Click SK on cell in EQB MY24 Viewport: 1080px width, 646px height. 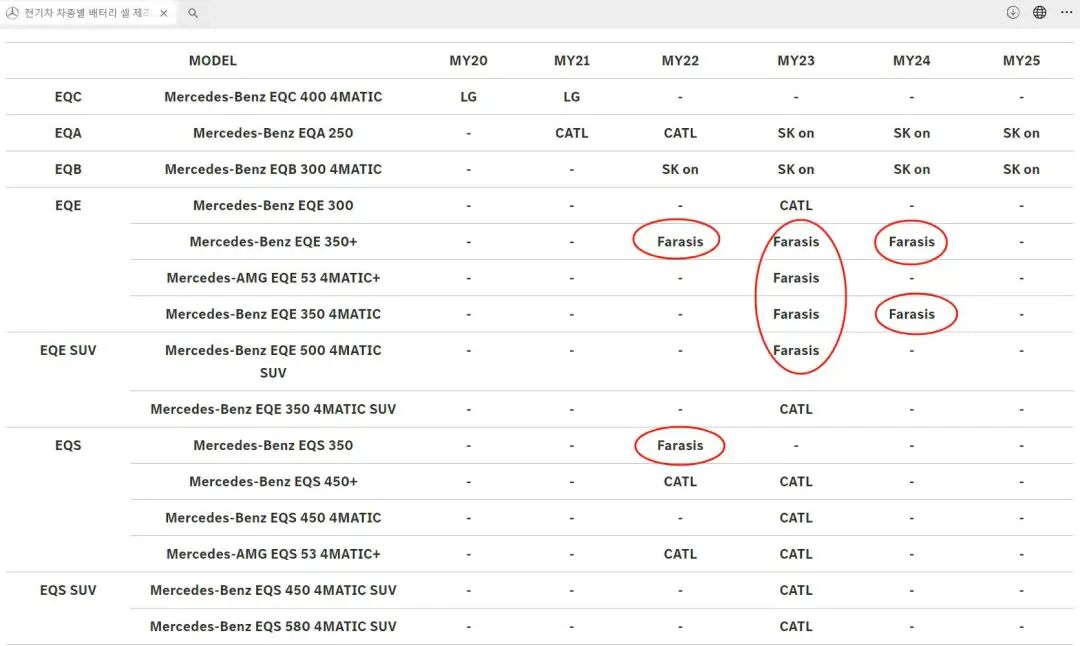click(x=911, y=169)
